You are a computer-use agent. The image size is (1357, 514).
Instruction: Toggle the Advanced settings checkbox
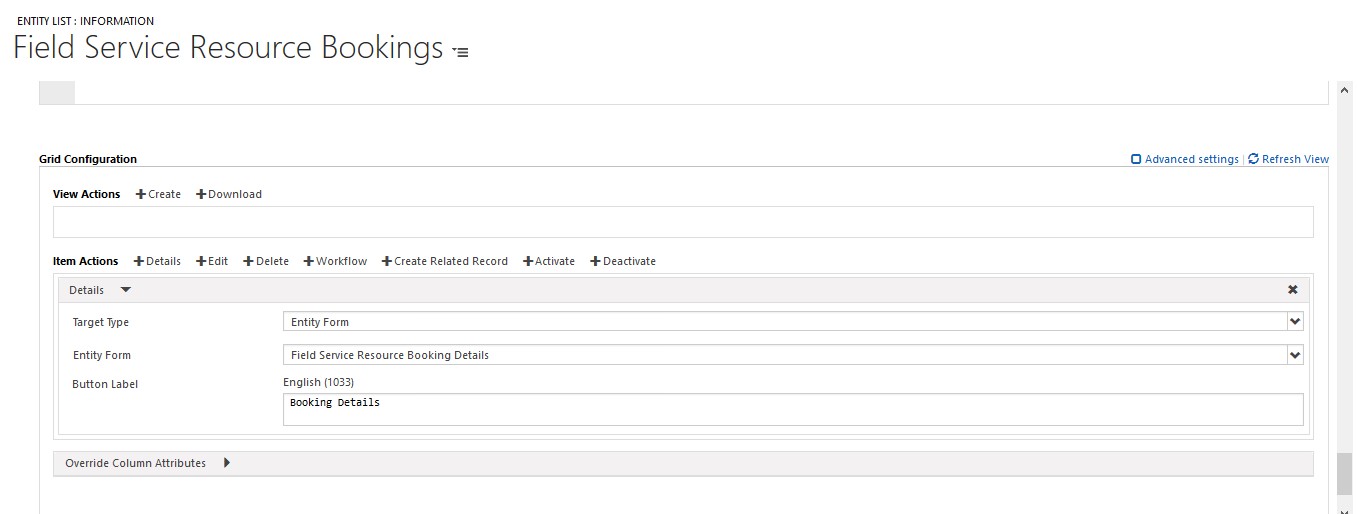click(1136, 159)
